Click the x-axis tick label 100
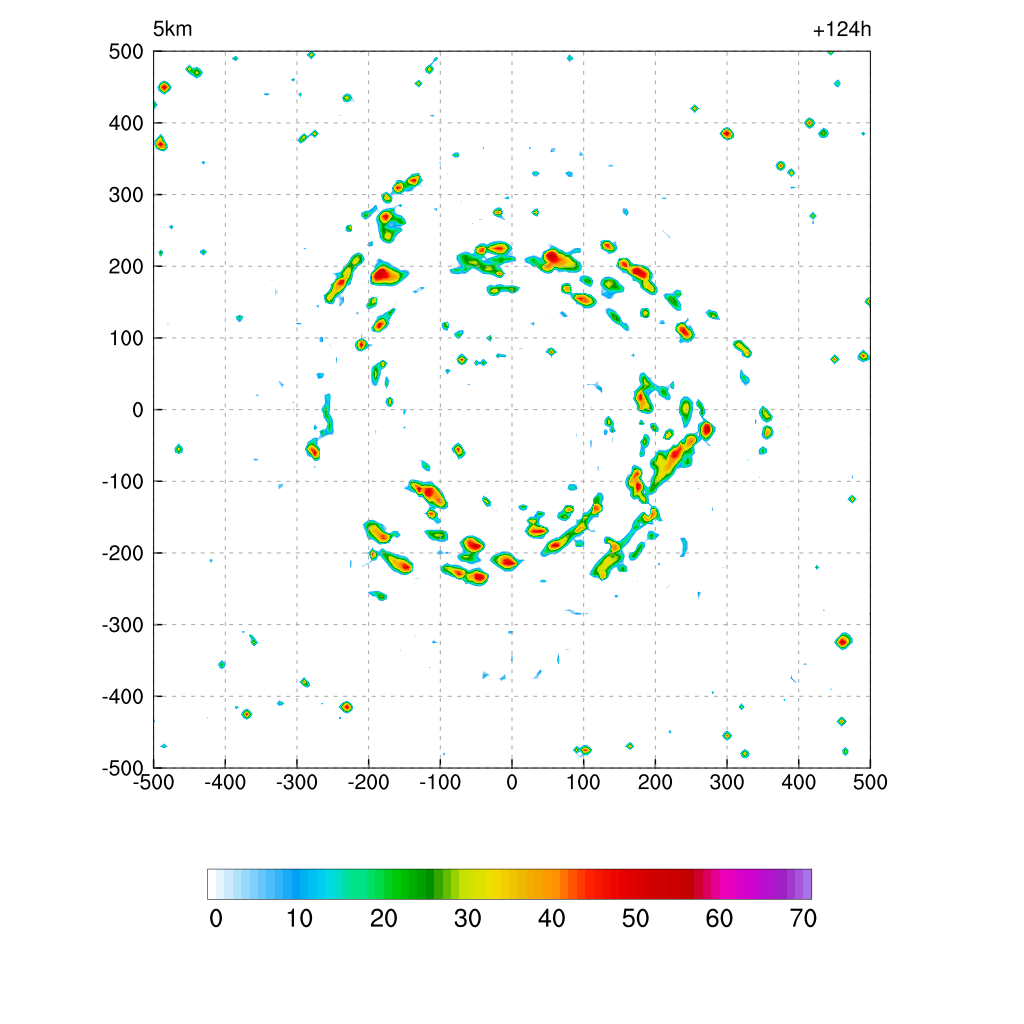This screenshot has width=1024, height=1024. coord(583,782)
